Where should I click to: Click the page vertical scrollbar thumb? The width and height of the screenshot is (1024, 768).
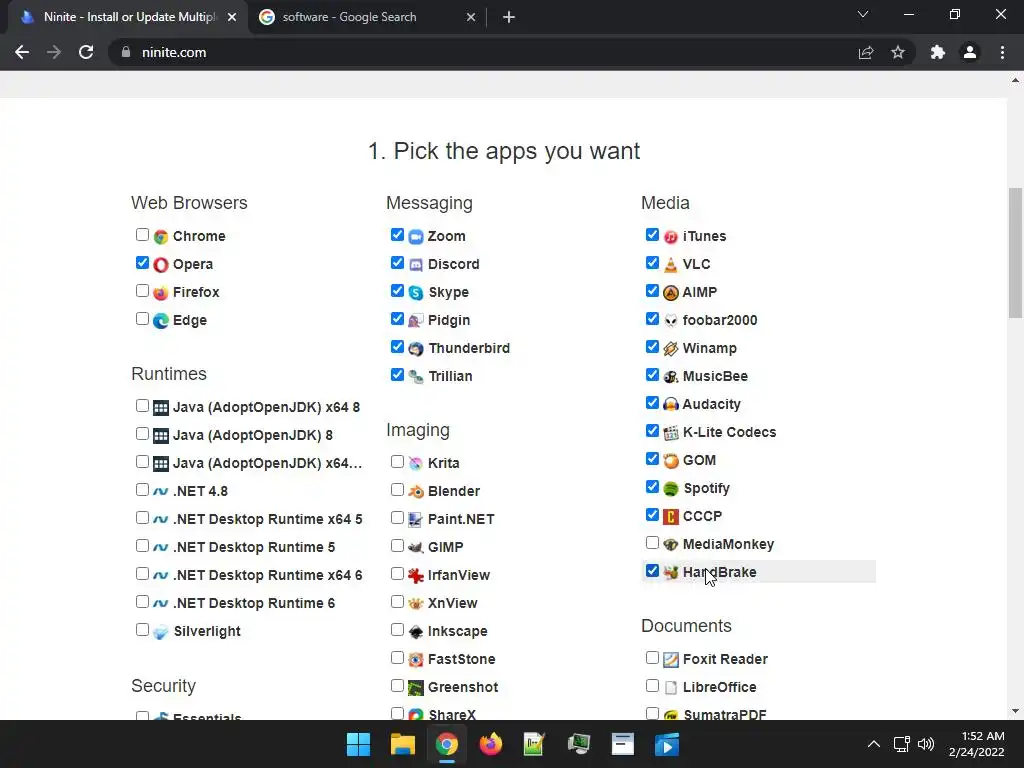pos(1015,253)
